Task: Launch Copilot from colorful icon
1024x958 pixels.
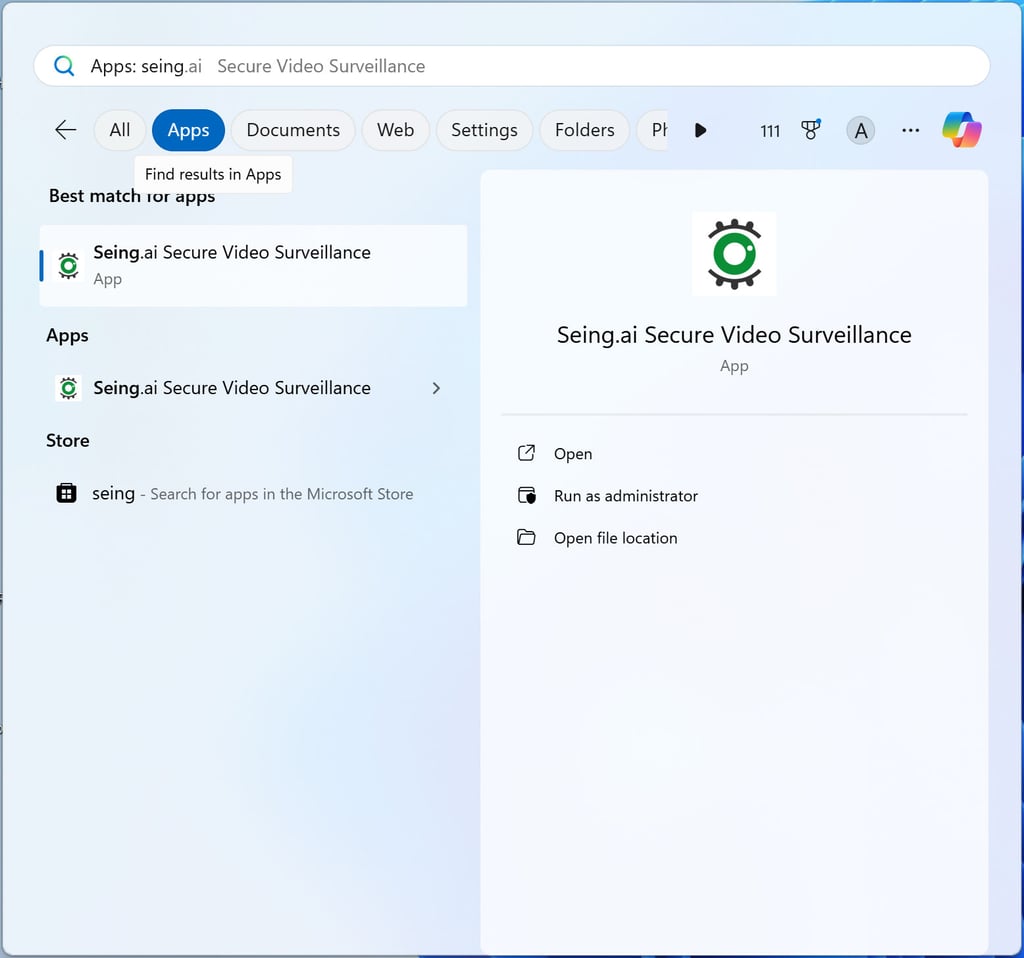Action: tap(962, 129)
